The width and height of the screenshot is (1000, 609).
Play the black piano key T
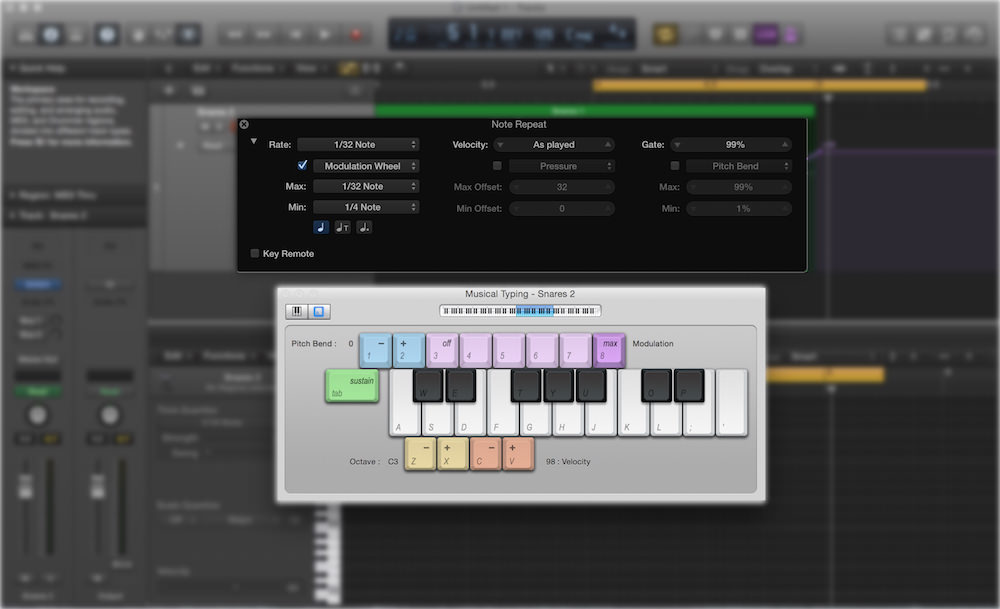[x=526, y=385]
